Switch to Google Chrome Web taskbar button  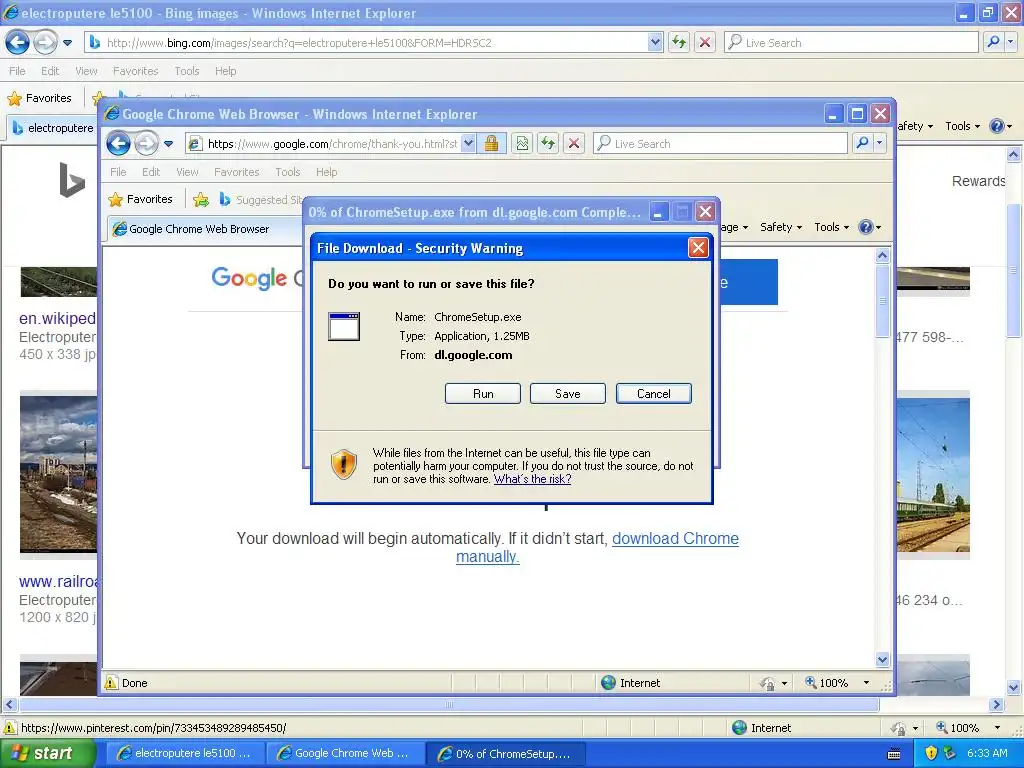click(x=345, y=753)
